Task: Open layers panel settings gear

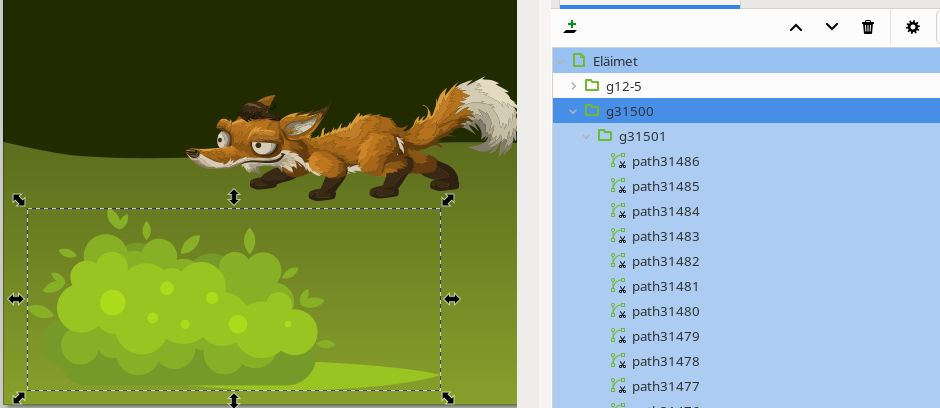Action: click(x=912, y=27)
